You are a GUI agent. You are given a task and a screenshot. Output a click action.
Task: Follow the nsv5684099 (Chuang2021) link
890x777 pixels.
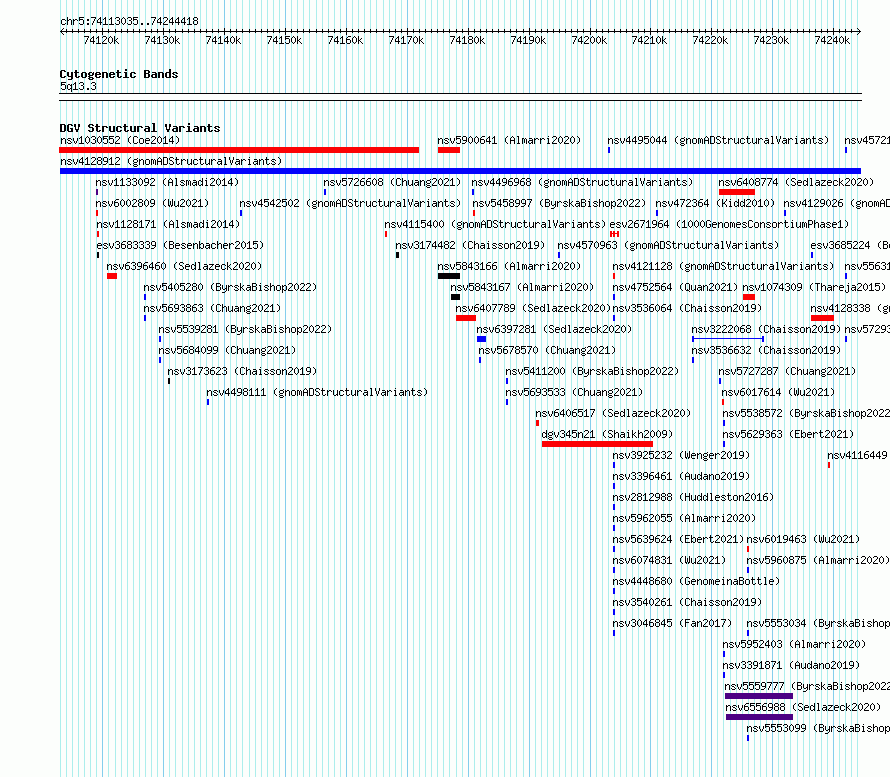(227, 350)
